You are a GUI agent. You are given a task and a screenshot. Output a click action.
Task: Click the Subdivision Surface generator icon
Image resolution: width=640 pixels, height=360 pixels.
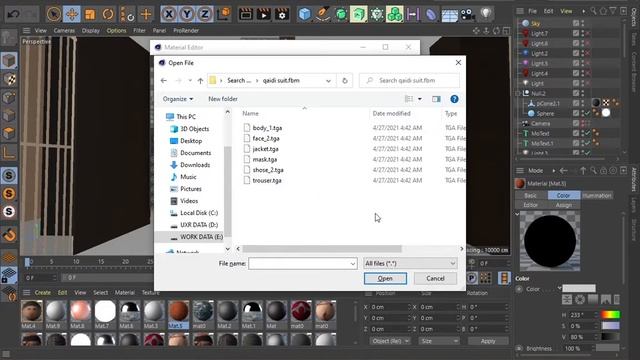[341, 14]
